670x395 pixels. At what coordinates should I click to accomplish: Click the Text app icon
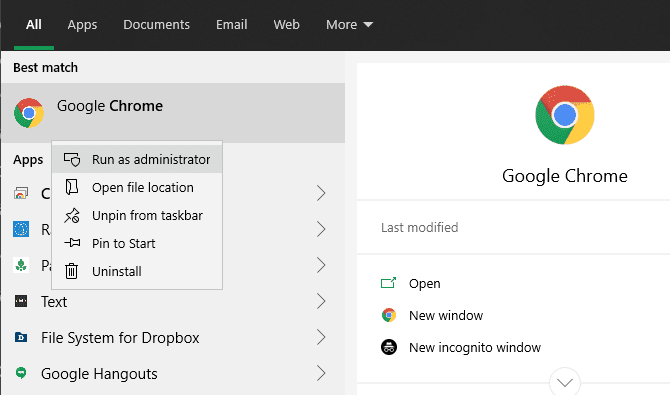coord(21,301)
